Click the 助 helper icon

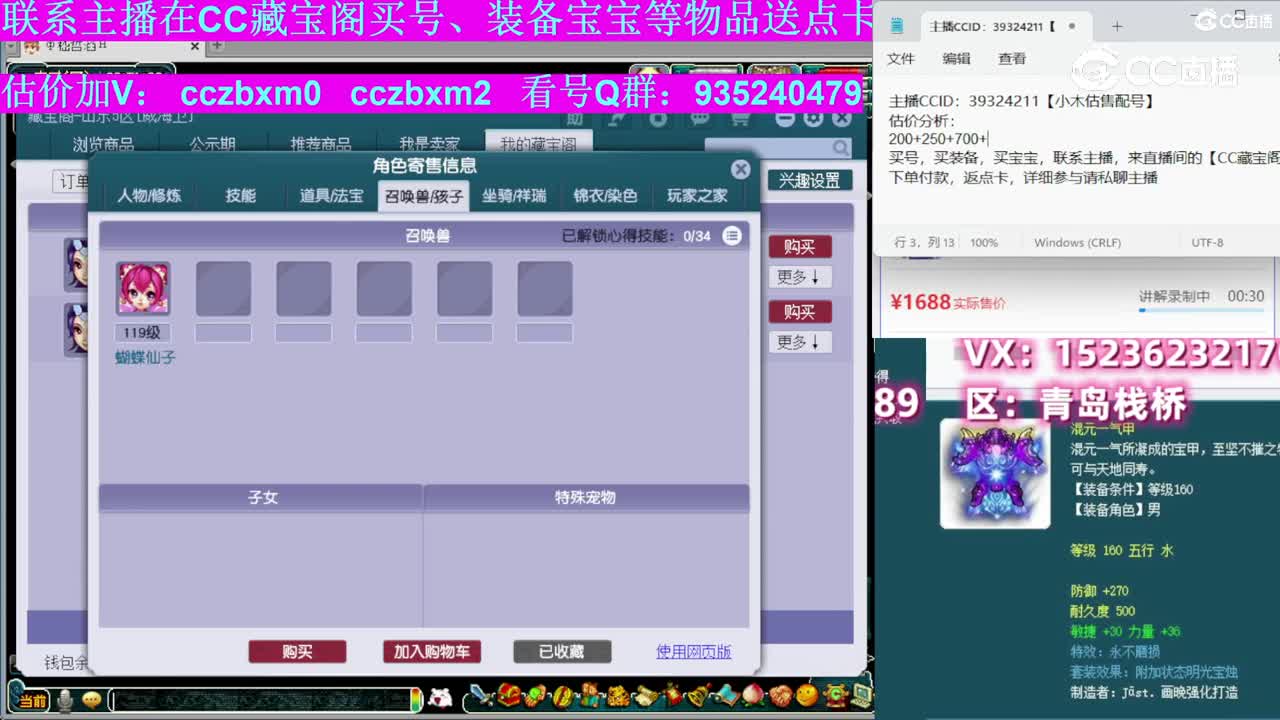click(x=575, y=118)
